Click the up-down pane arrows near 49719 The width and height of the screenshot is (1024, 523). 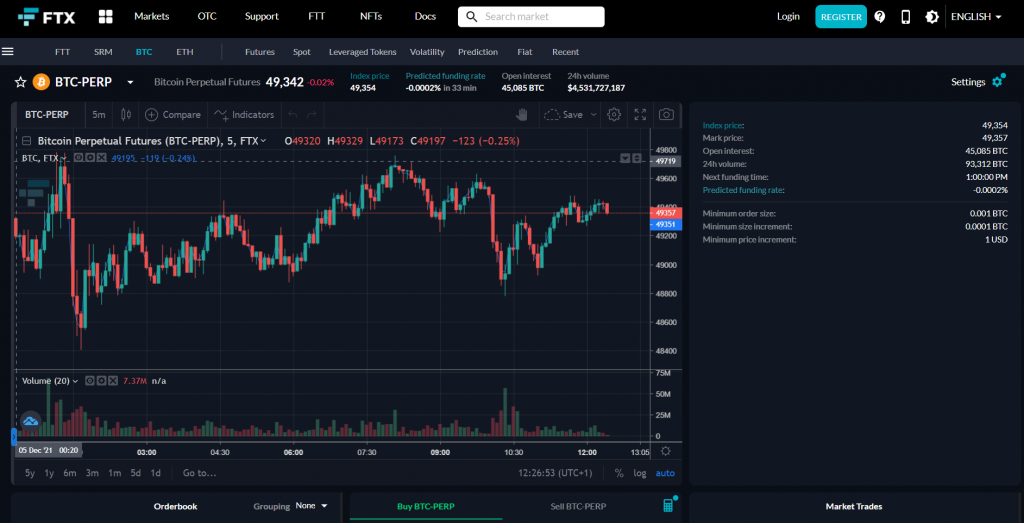point(637,159)
